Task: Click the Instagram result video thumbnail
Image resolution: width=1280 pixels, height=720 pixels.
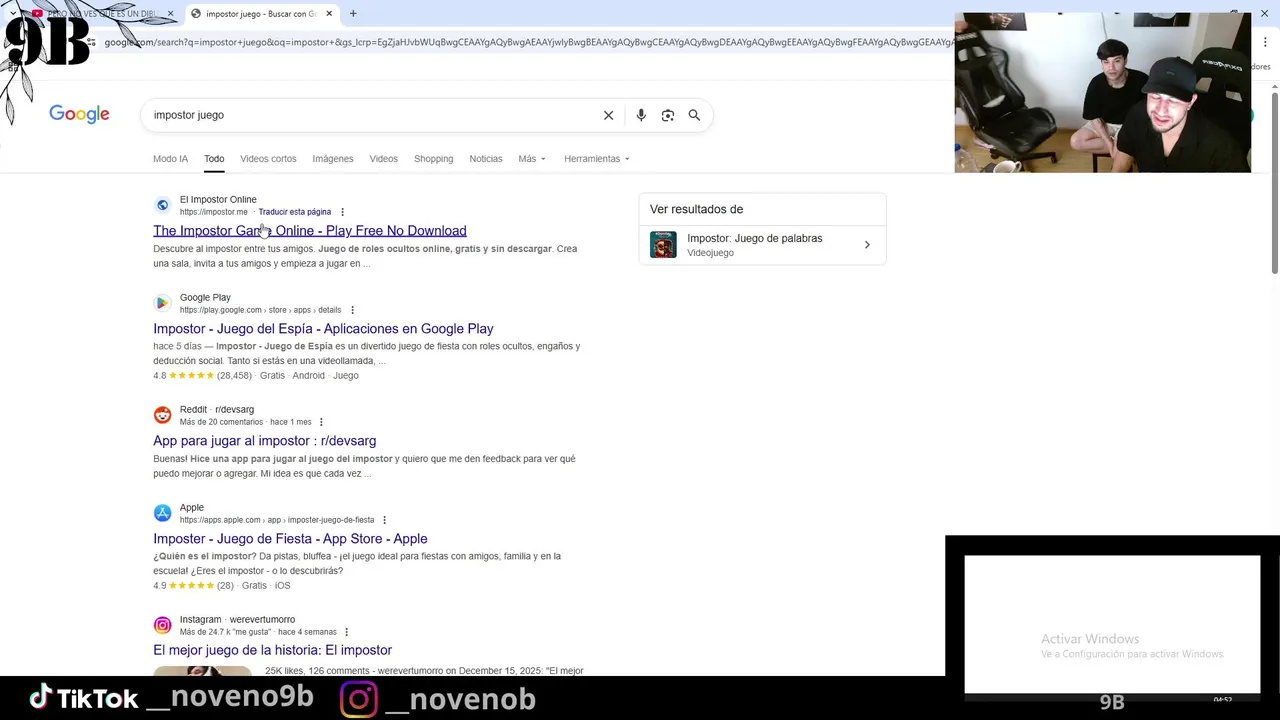Action: coord(202,670)
